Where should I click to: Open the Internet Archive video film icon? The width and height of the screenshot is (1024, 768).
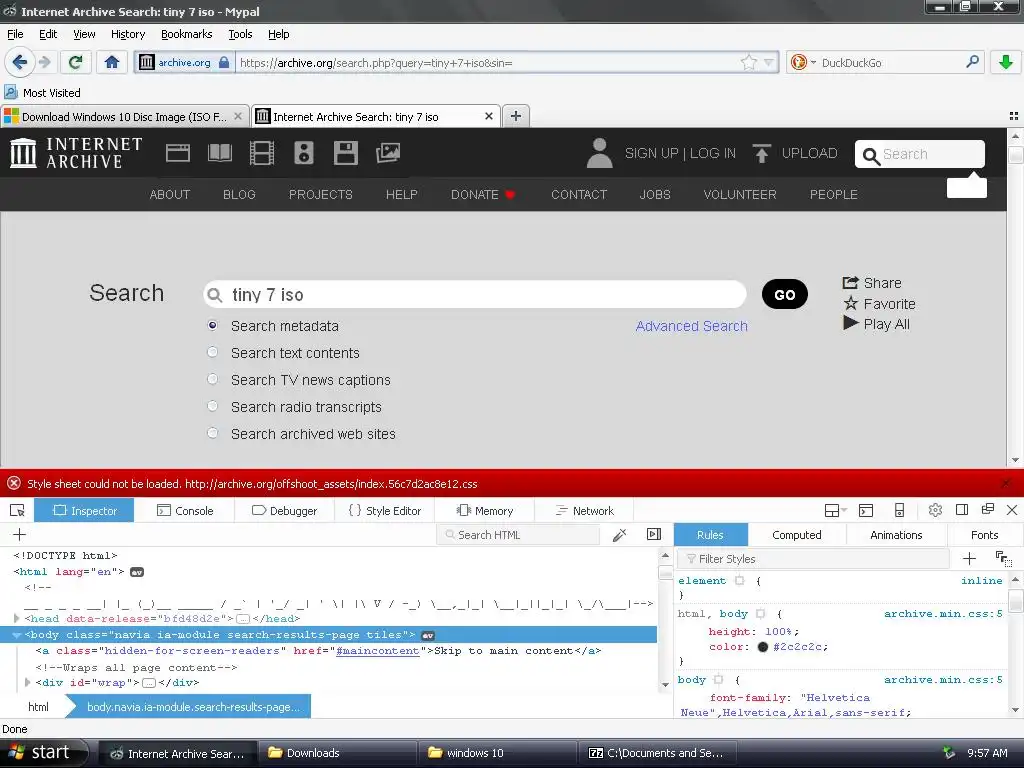pos(261,153)
